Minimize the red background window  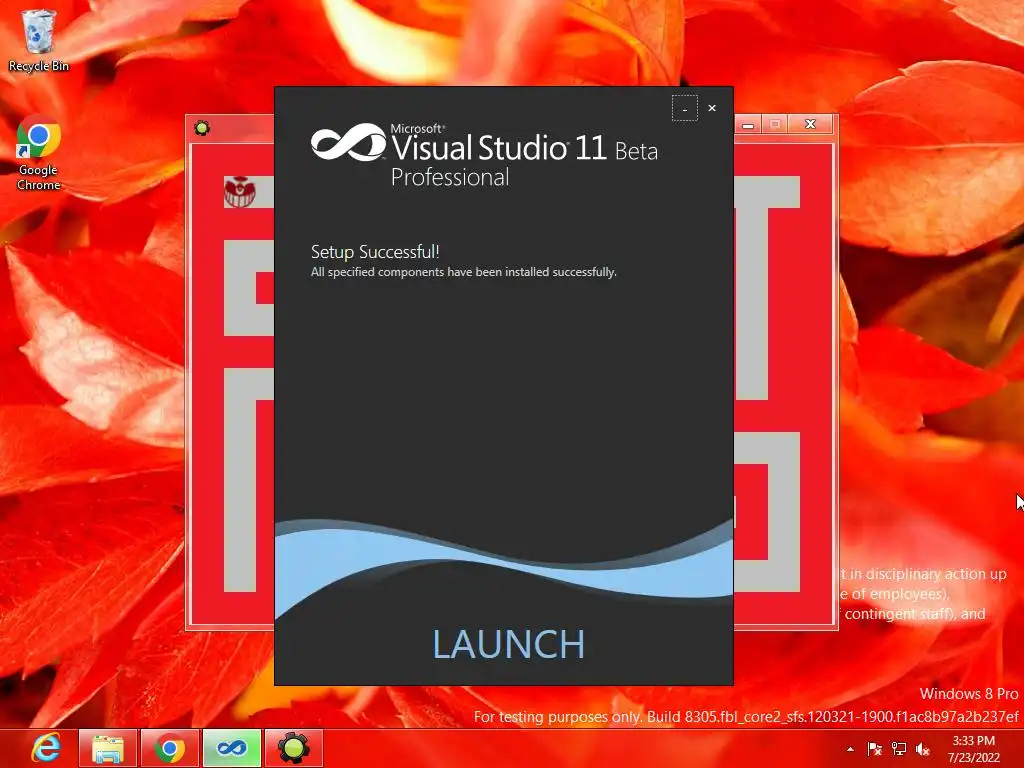748,124
